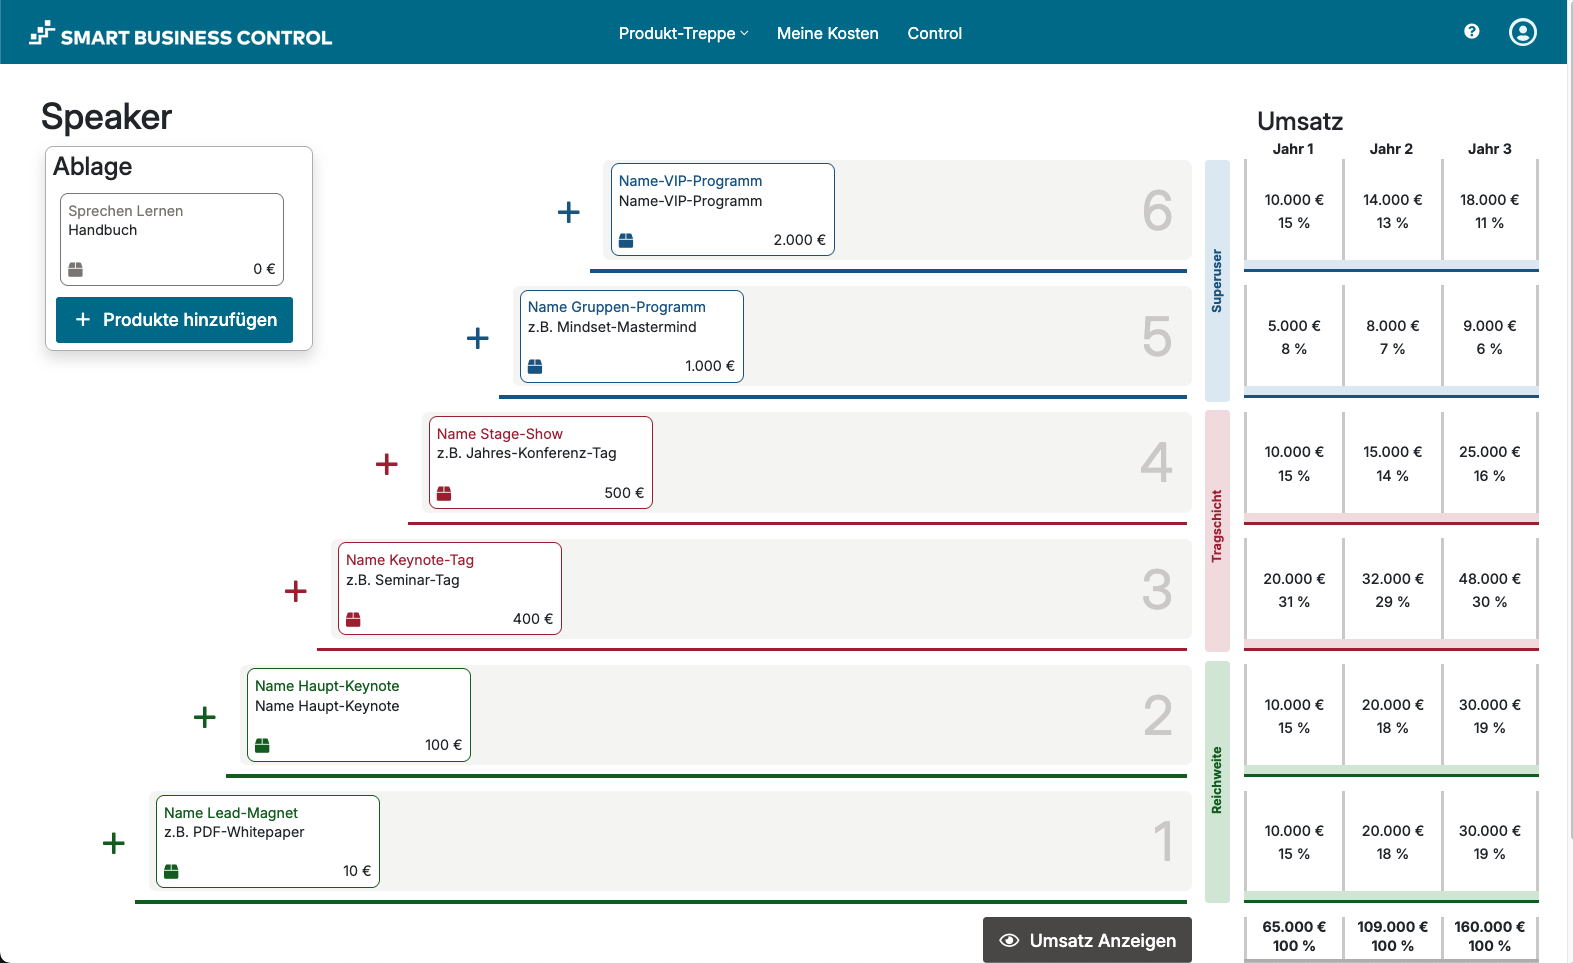Go to the Control menu item
The image size is (1573, 963).
(x=934, y=33)
